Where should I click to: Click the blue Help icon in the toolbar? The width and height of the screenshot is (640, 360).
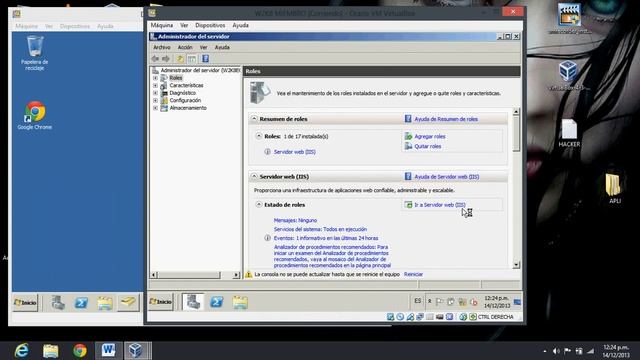205,59
